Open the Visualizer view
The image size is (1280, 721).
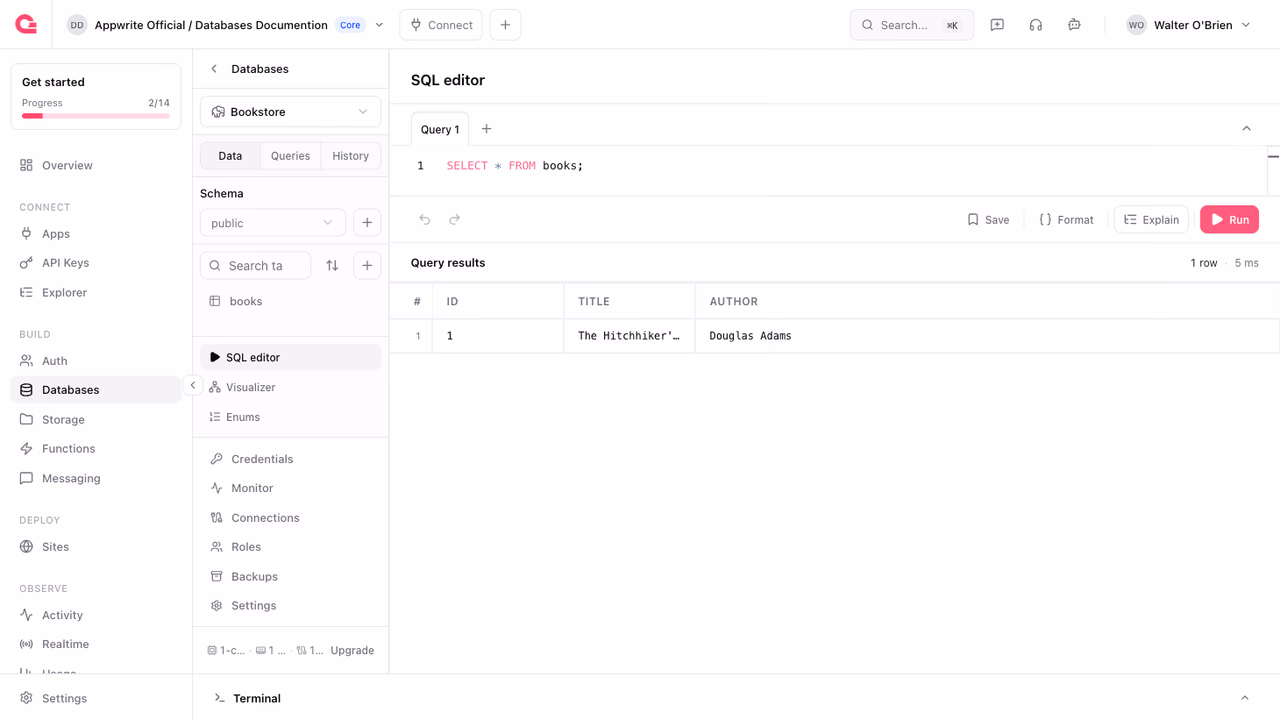(x=290, y=387)
